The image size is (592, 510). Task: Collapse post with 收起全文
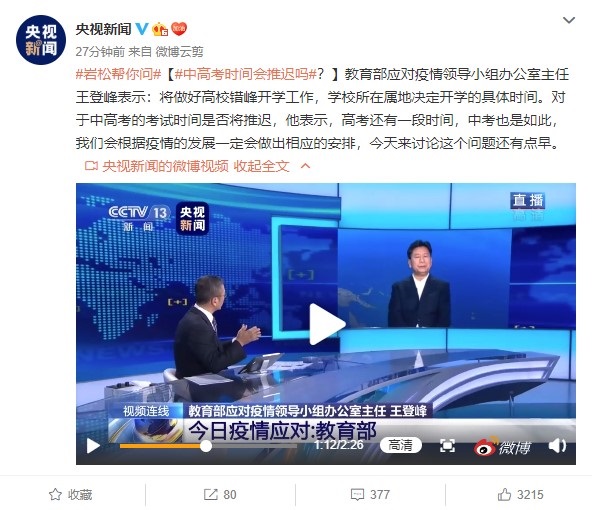pos(261,166)
